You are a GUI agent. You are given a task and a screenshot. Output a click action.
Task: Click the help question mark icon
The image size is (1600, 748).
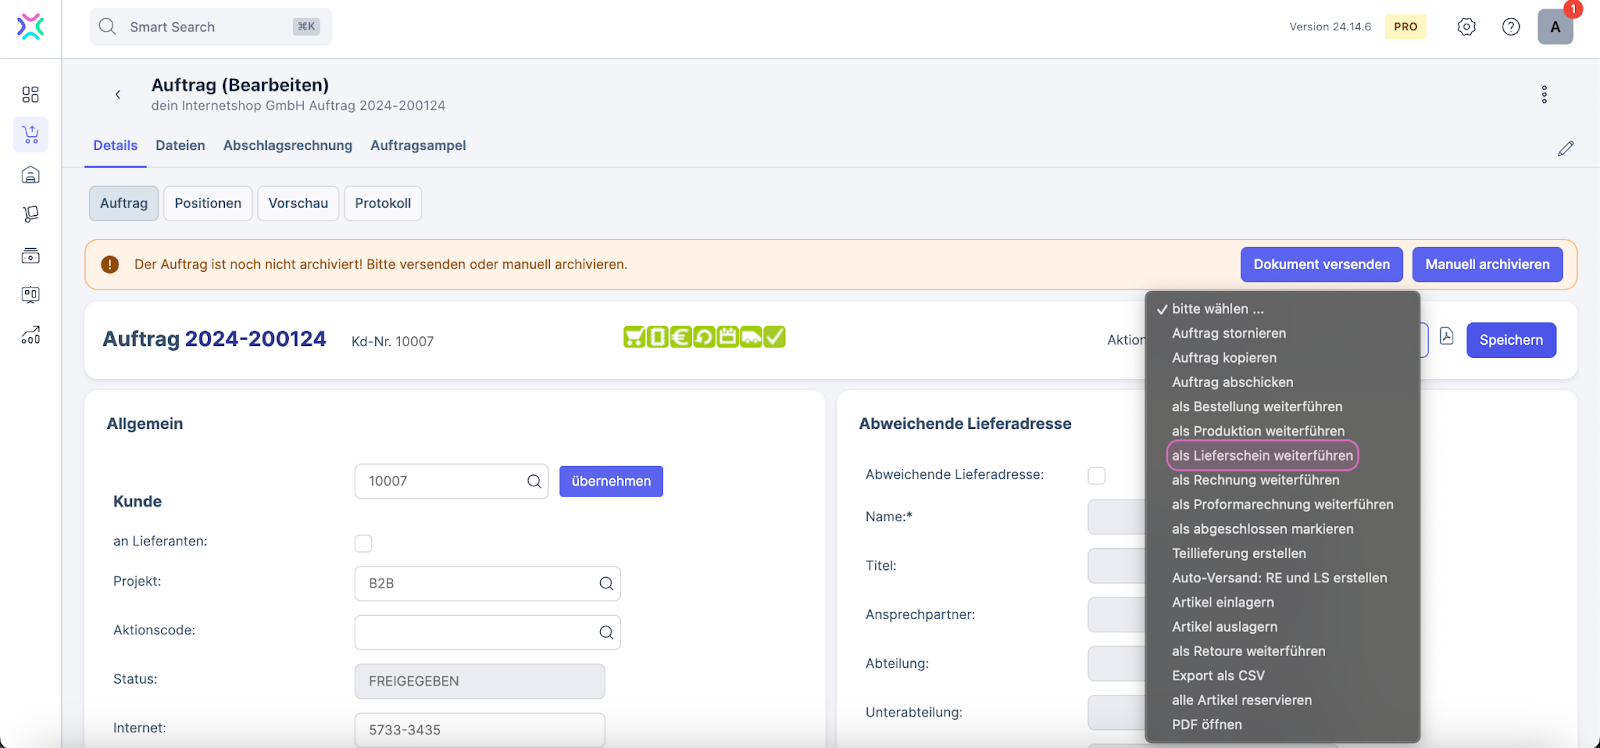(x=1511, y=27)
